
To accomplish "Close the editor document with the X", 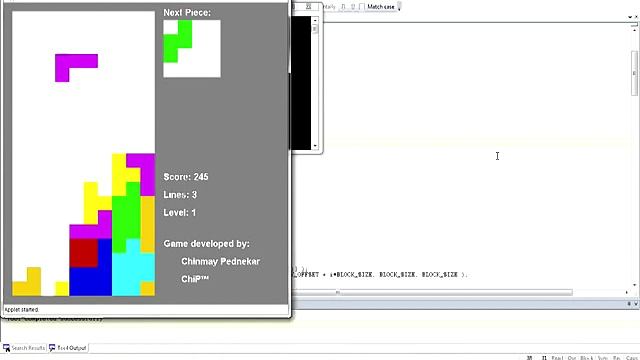I will [x=636, y=17].
